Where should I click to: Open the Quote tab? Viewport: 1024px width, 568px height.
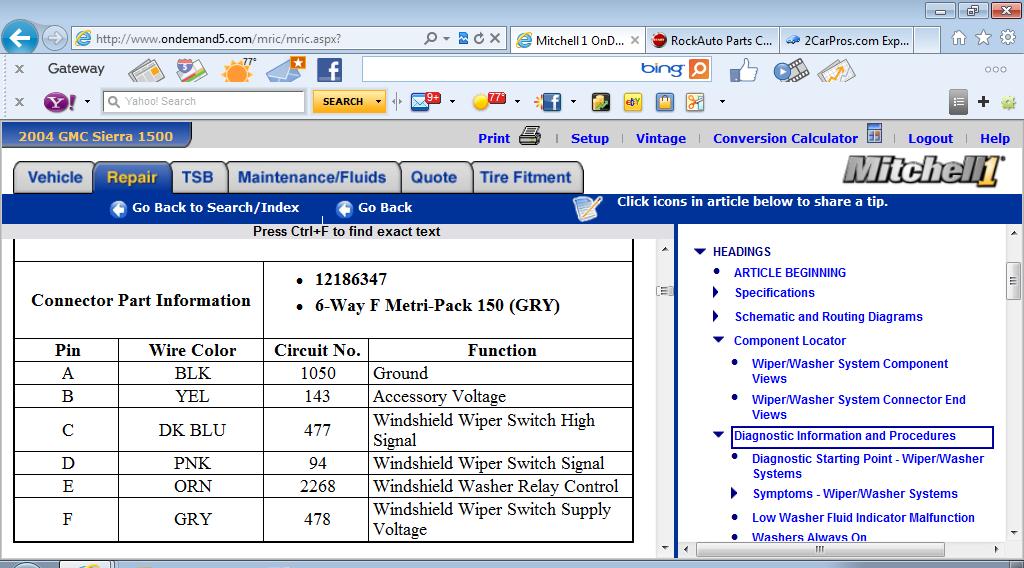pos(434,178)
